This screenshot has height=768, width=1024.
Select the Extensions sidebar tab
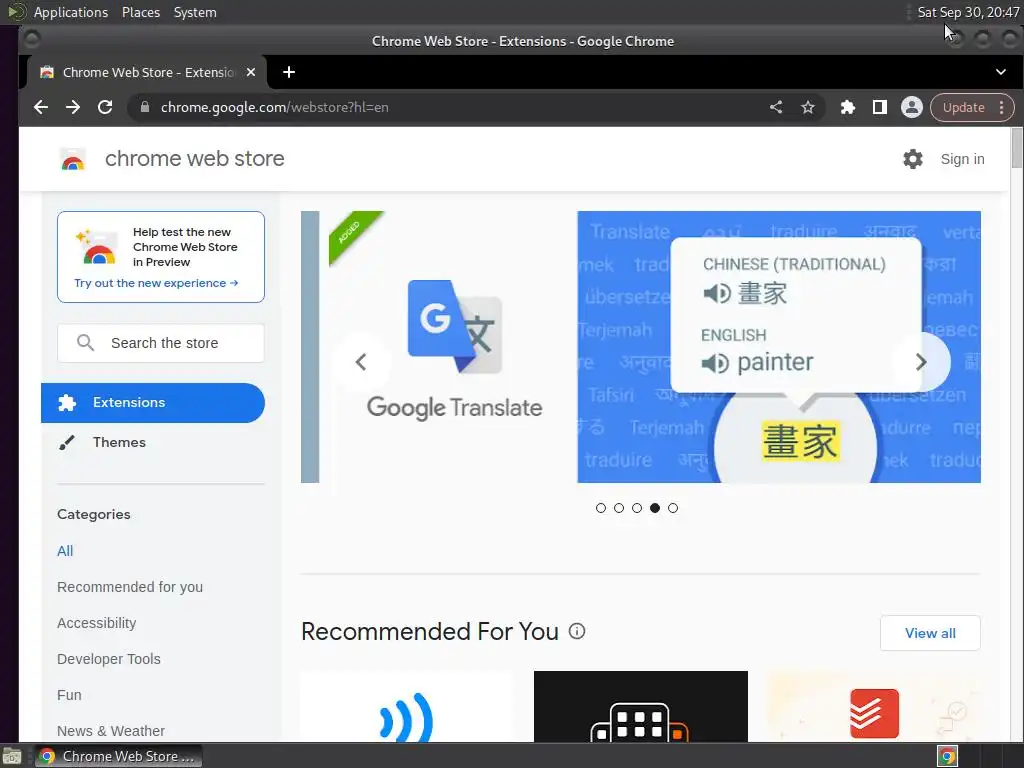[153, 402]
